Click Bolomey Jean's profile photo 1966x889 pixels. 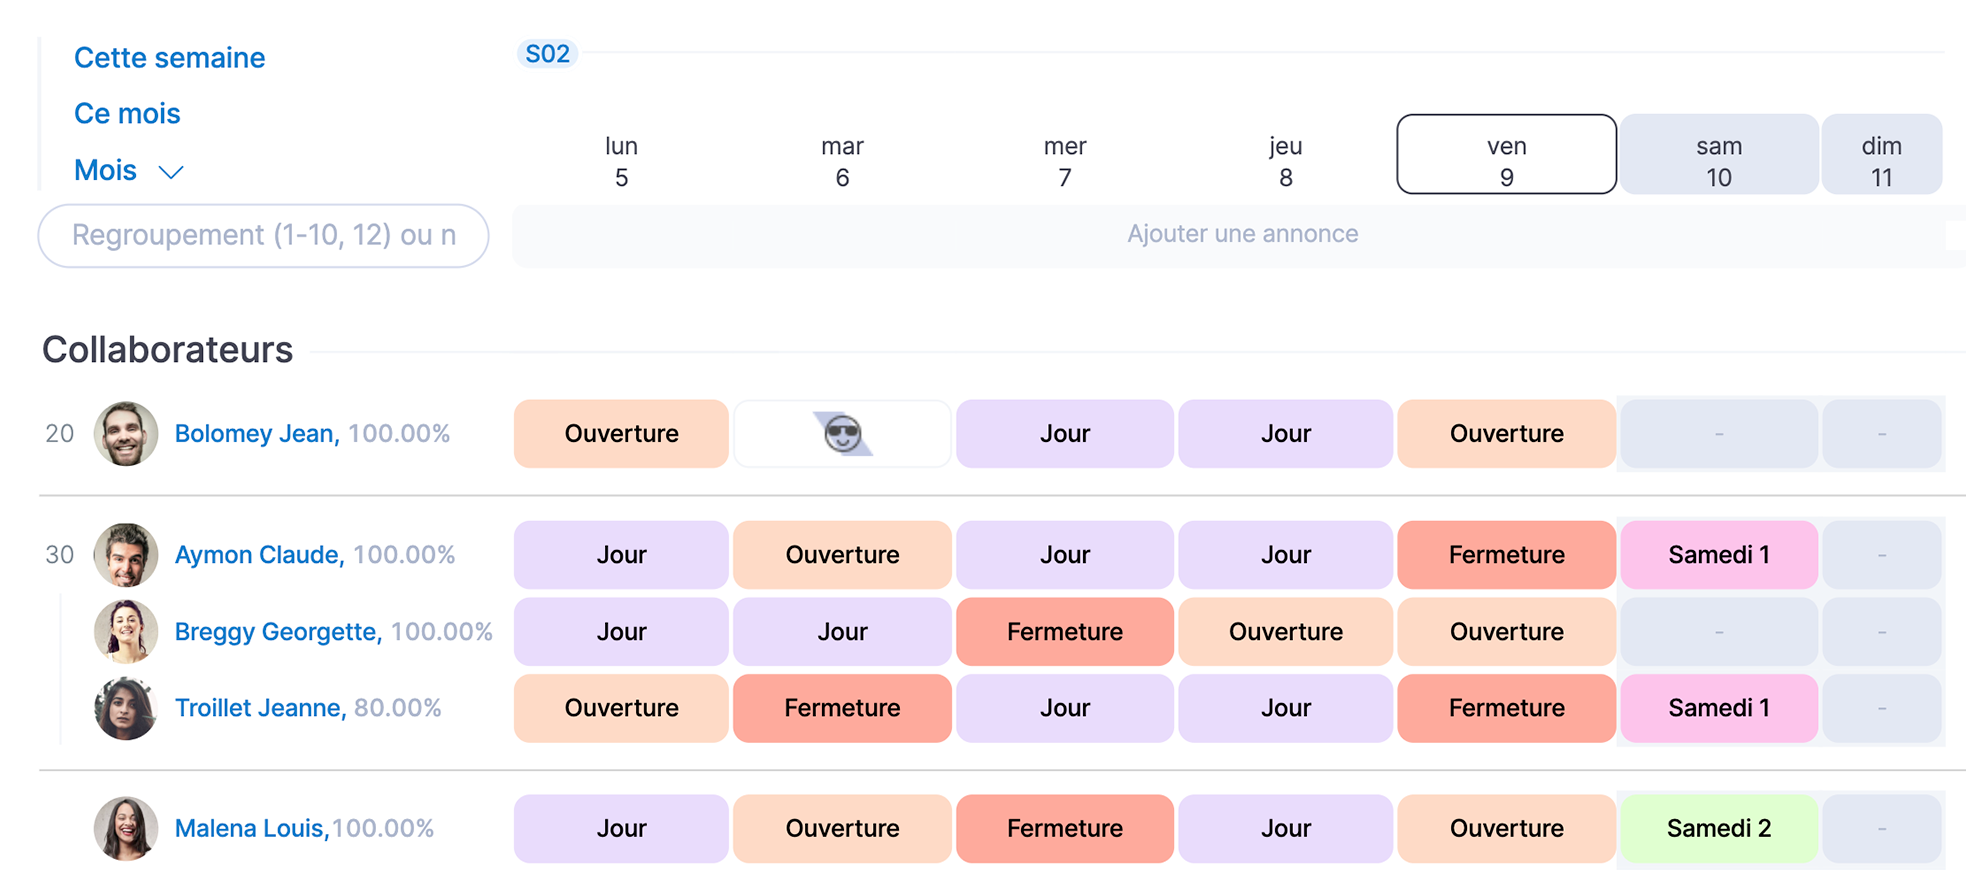point(126,434)
